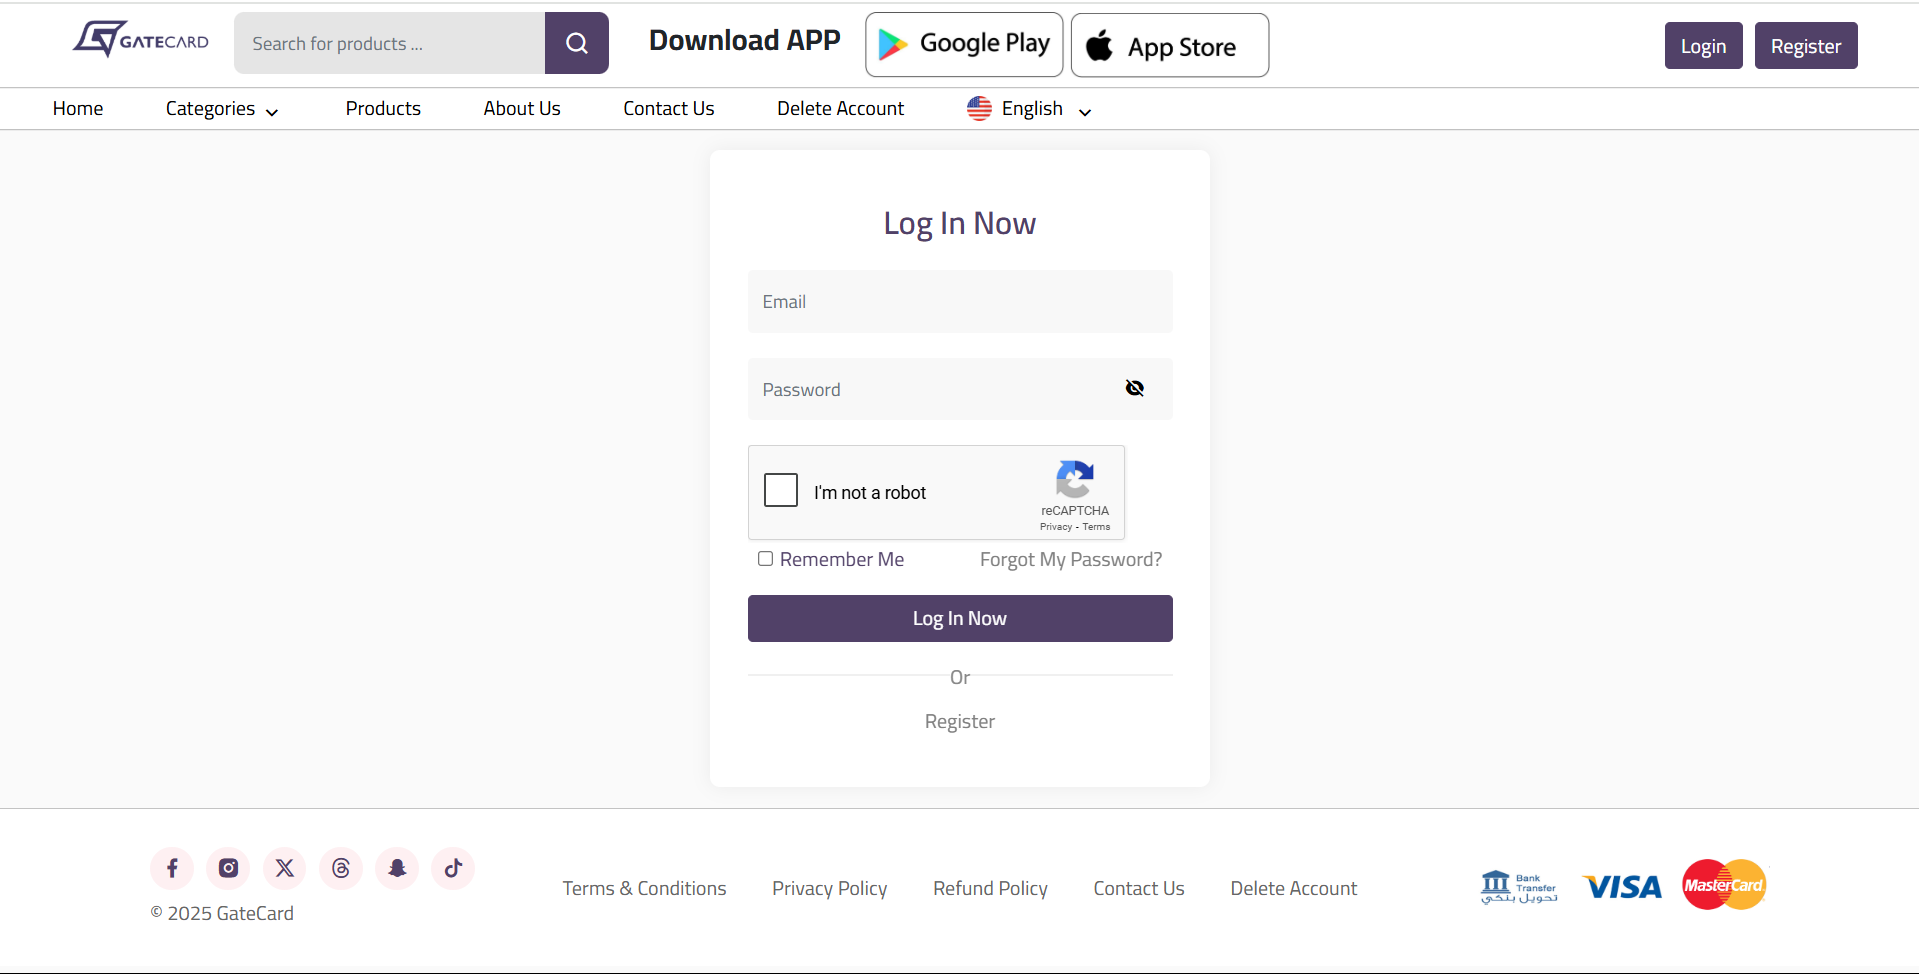Image resolution: width=1919 pixels, height=974 pixels.
Task: Open the English language dropdown
Action: click(x=1029, y=109)
